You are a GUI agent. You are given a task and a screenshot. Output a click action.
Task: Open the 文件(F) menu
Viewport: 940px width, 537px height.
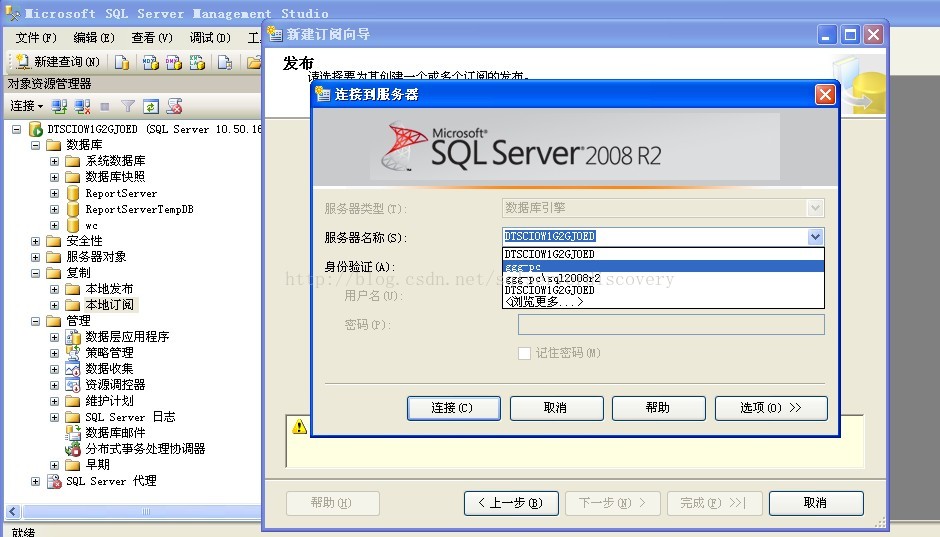tap(36, 38)
